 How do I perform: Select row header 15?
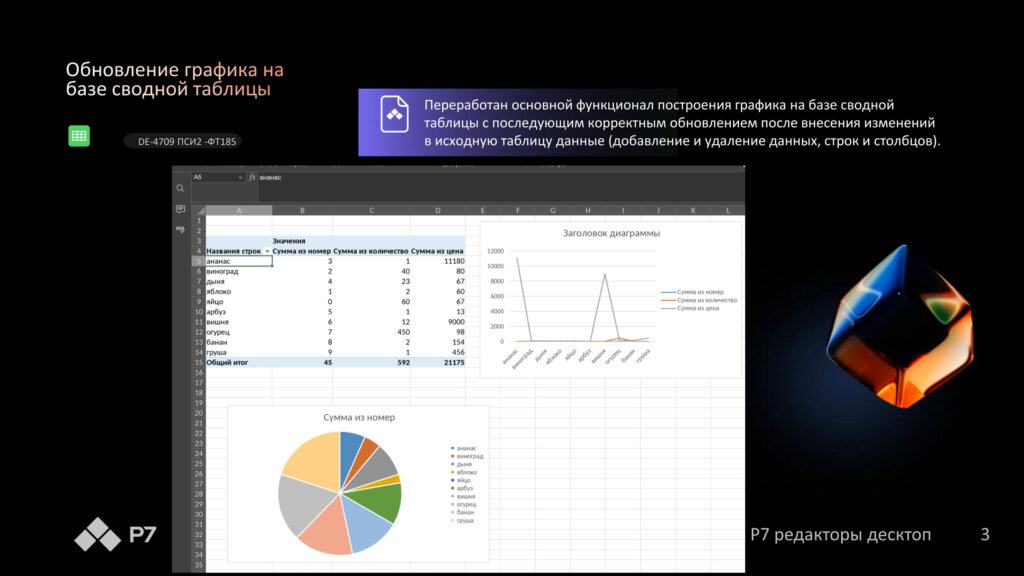(199, 363)
